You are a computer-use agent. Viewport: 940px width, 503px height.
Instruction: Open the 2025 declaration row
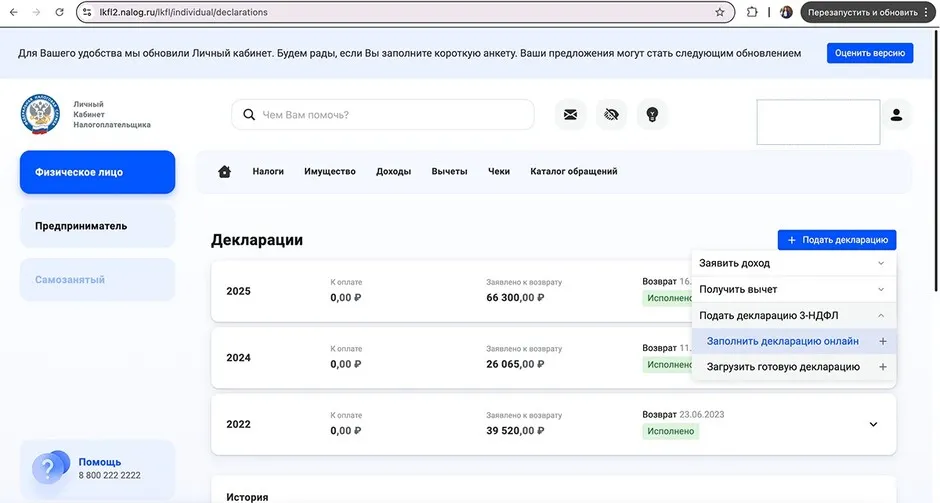coord(451,291)
